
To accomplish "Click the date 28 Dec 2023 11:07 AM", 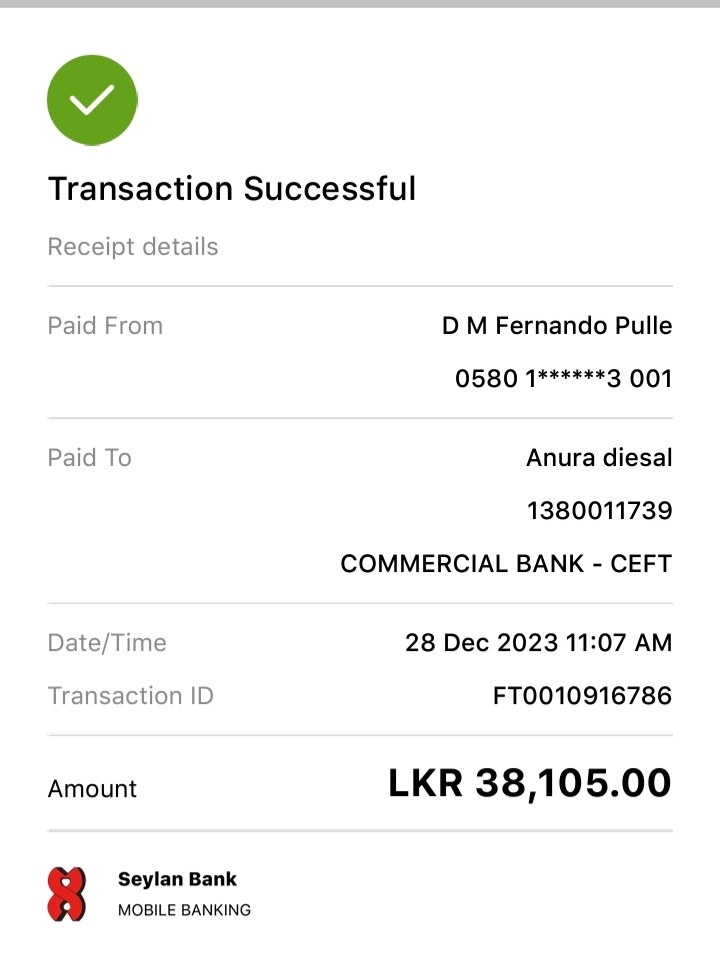I will [538, 643].
